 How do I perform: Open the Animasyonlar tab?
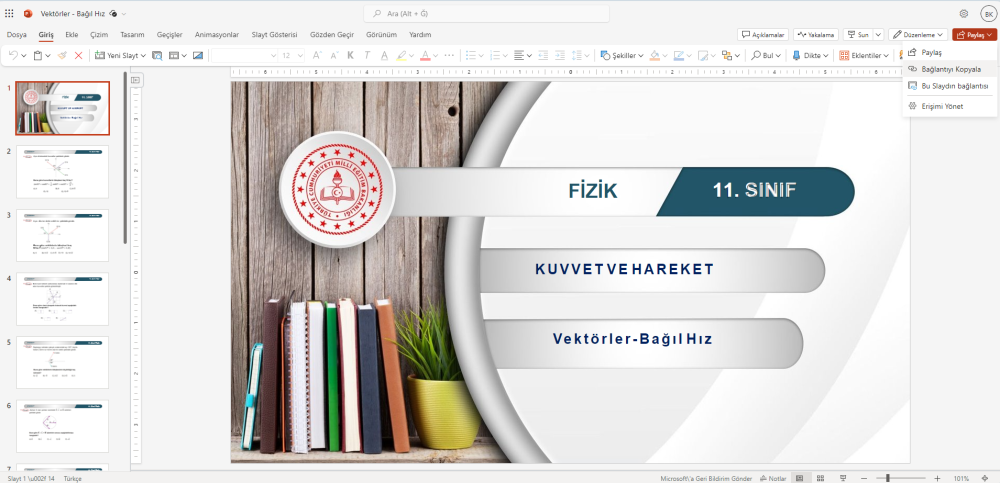(217, 34)
